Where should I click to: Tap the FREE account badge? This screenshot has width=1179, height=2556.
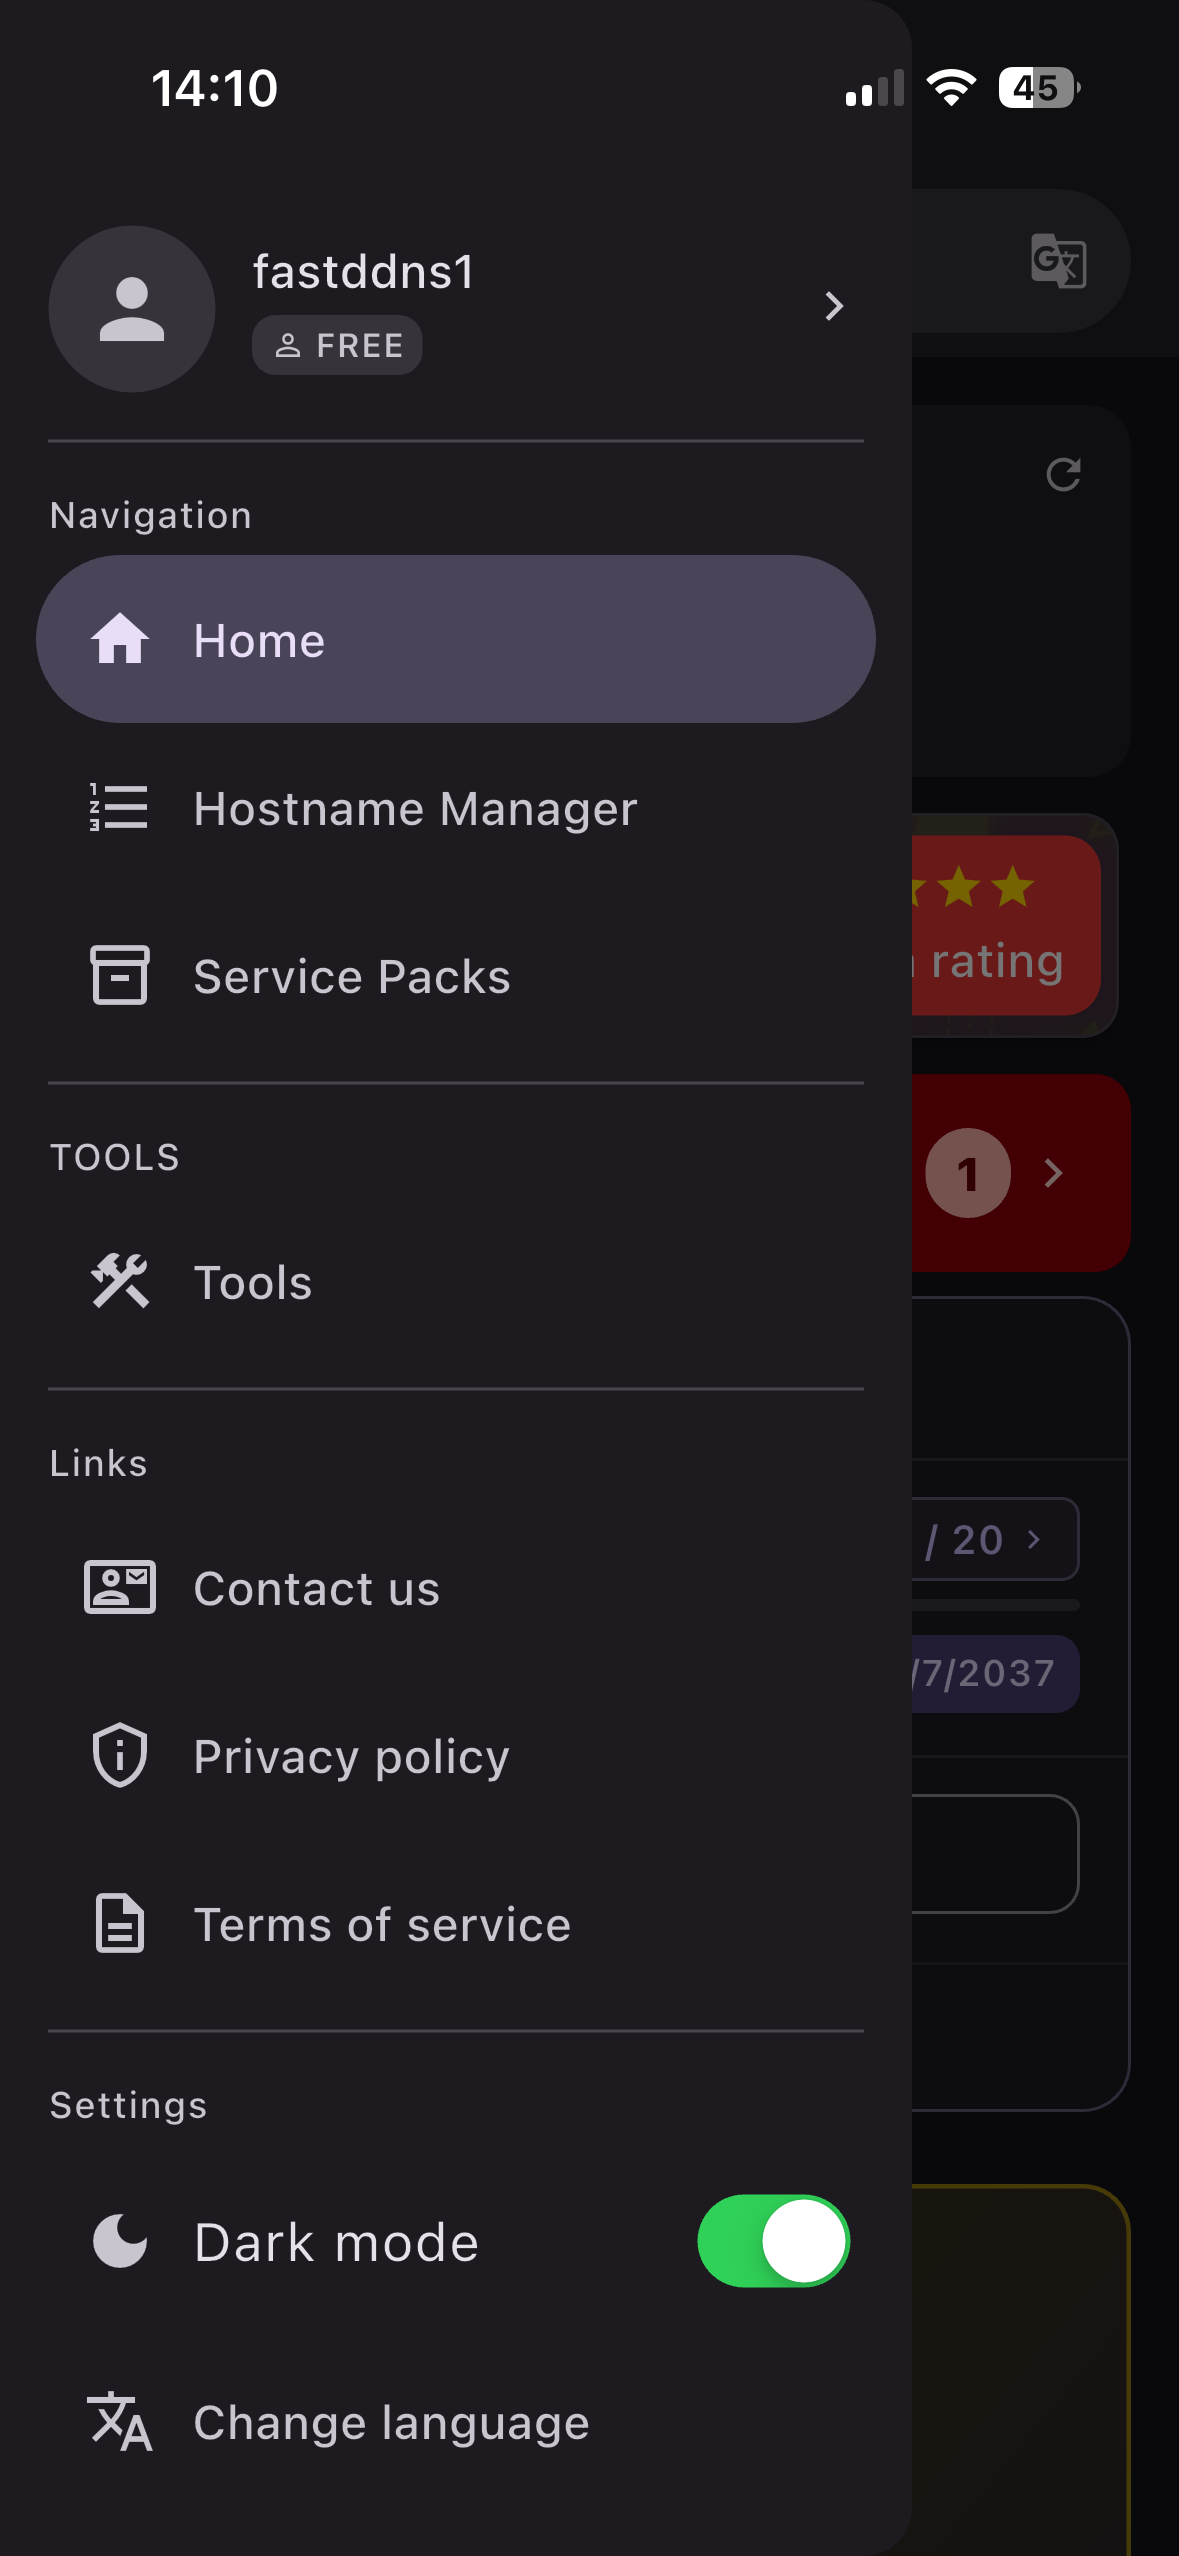pyautogui.click(x=336, y=344)
